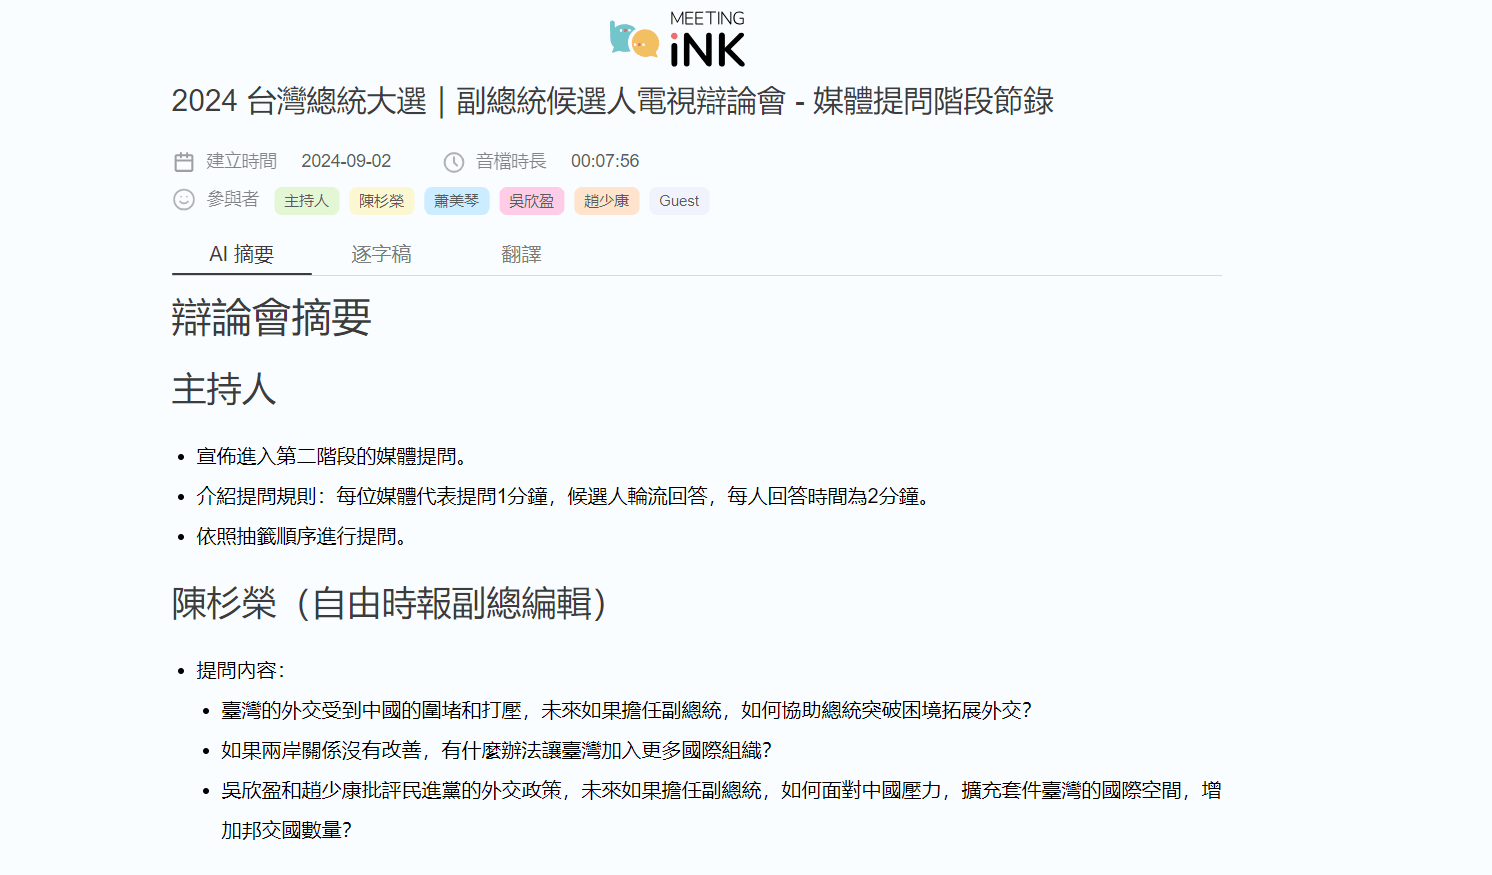Viewport: 1492px width, 875px height.
Task: Switch to the 翻譯 tab
Action: point(521,255)
